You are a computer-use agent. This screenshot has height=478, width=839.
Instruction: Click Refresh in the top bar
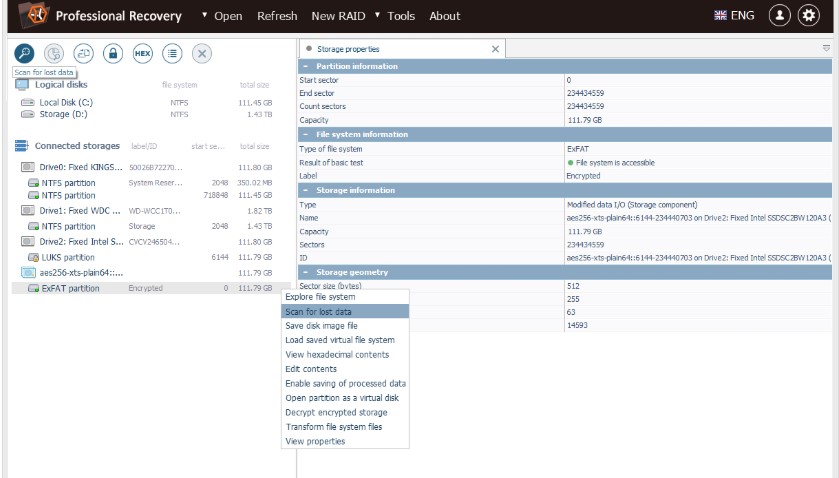tap(277, 16)
